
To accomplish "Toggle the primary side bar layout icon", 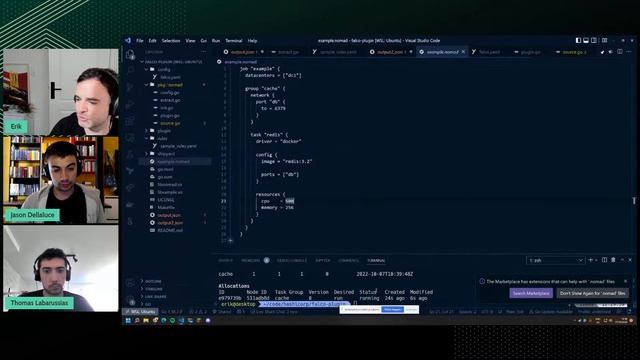I will pos(578,40).
